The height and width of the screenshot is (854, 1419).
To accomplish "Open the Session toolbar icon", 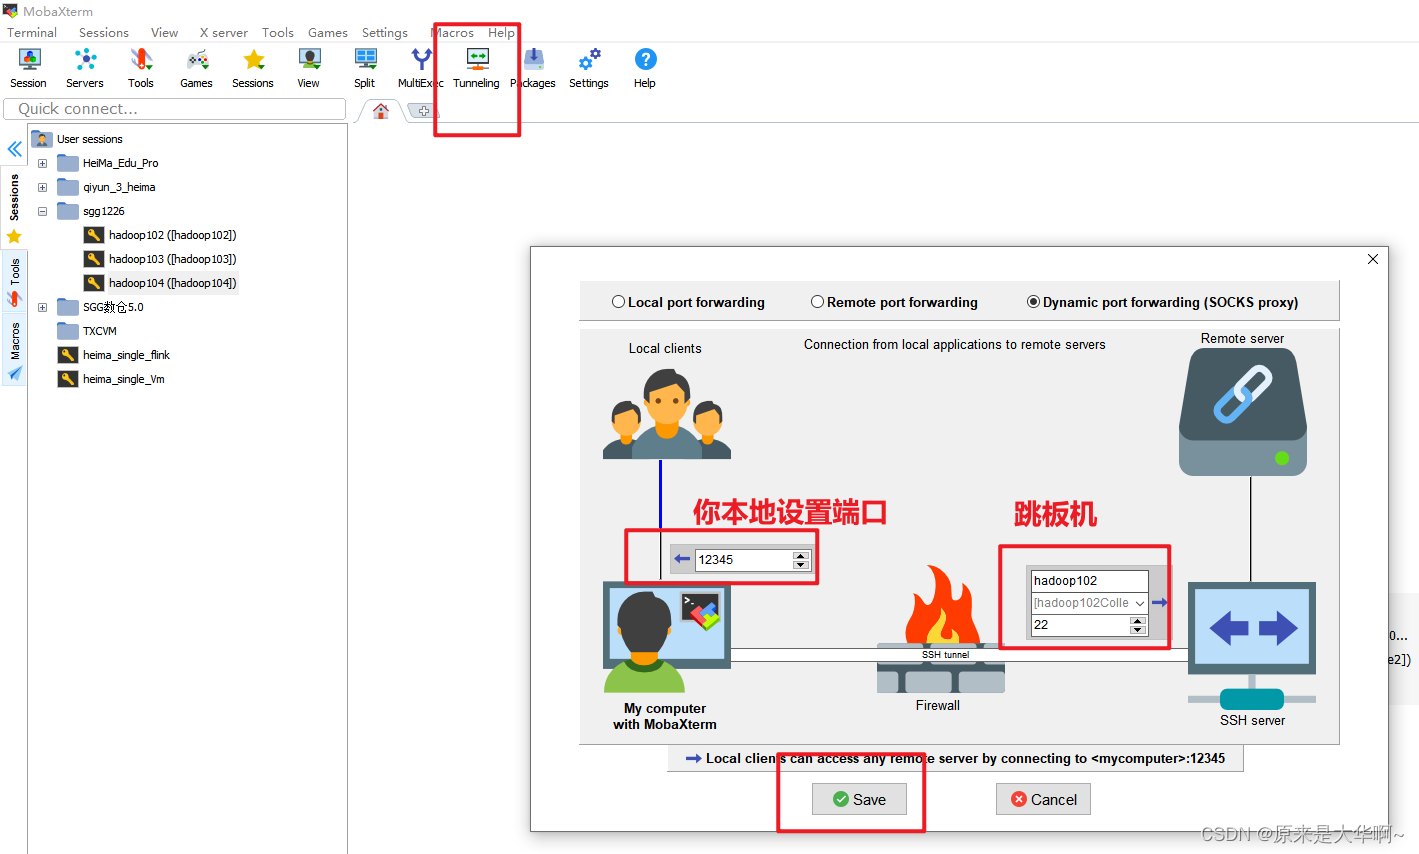I will [29, 68].
